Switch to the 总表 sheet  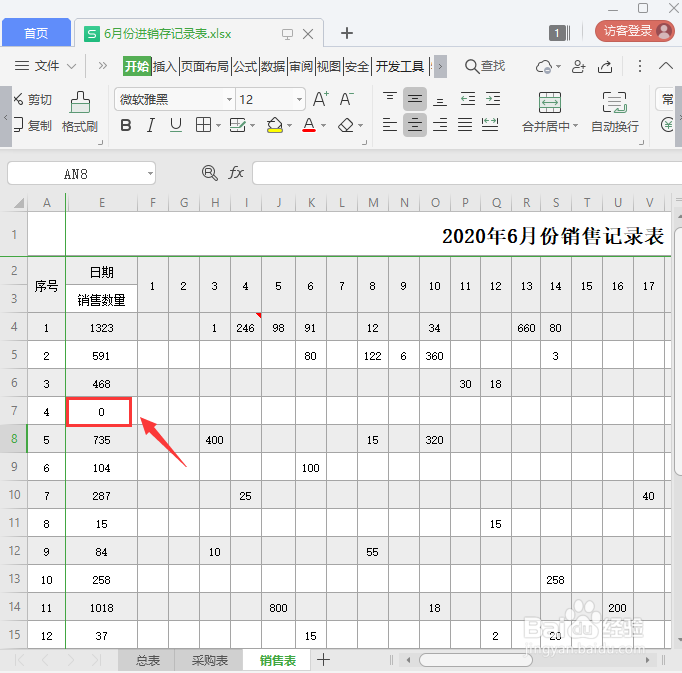[x=147, y=660]
